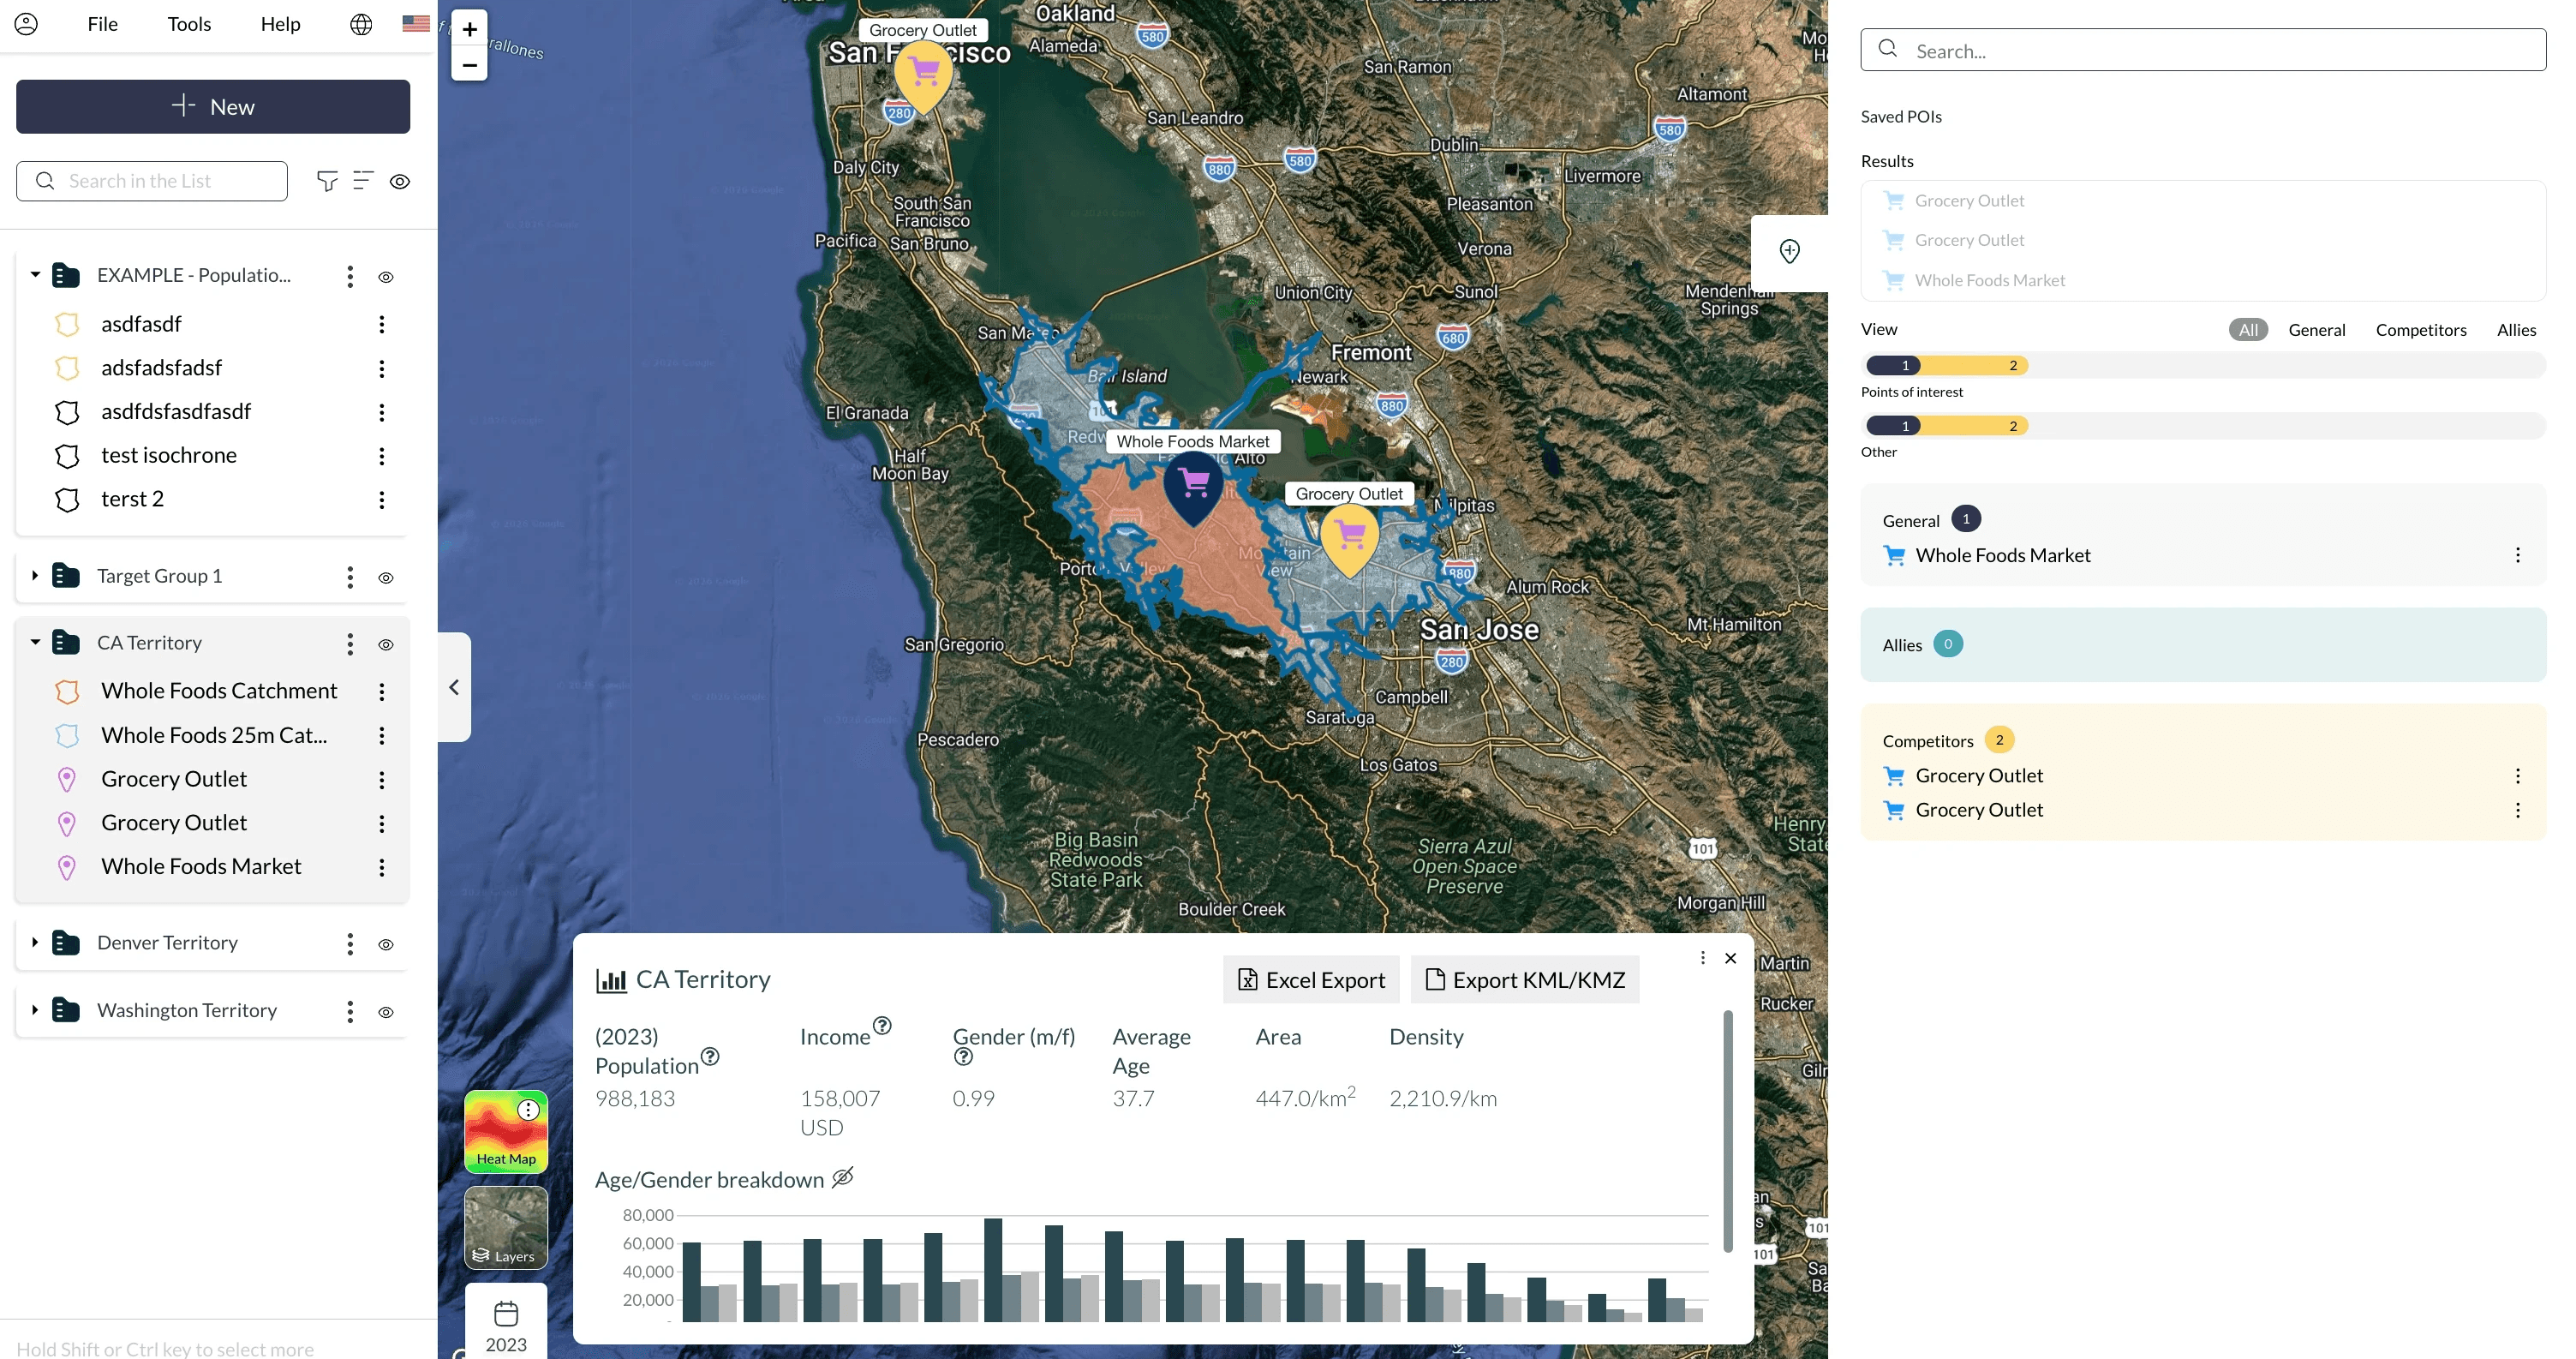The width and height of the screenshot is (2576, 1359).
Task: Toggle visibility of CA Territory folder
Action: click(x=386, y=645)
